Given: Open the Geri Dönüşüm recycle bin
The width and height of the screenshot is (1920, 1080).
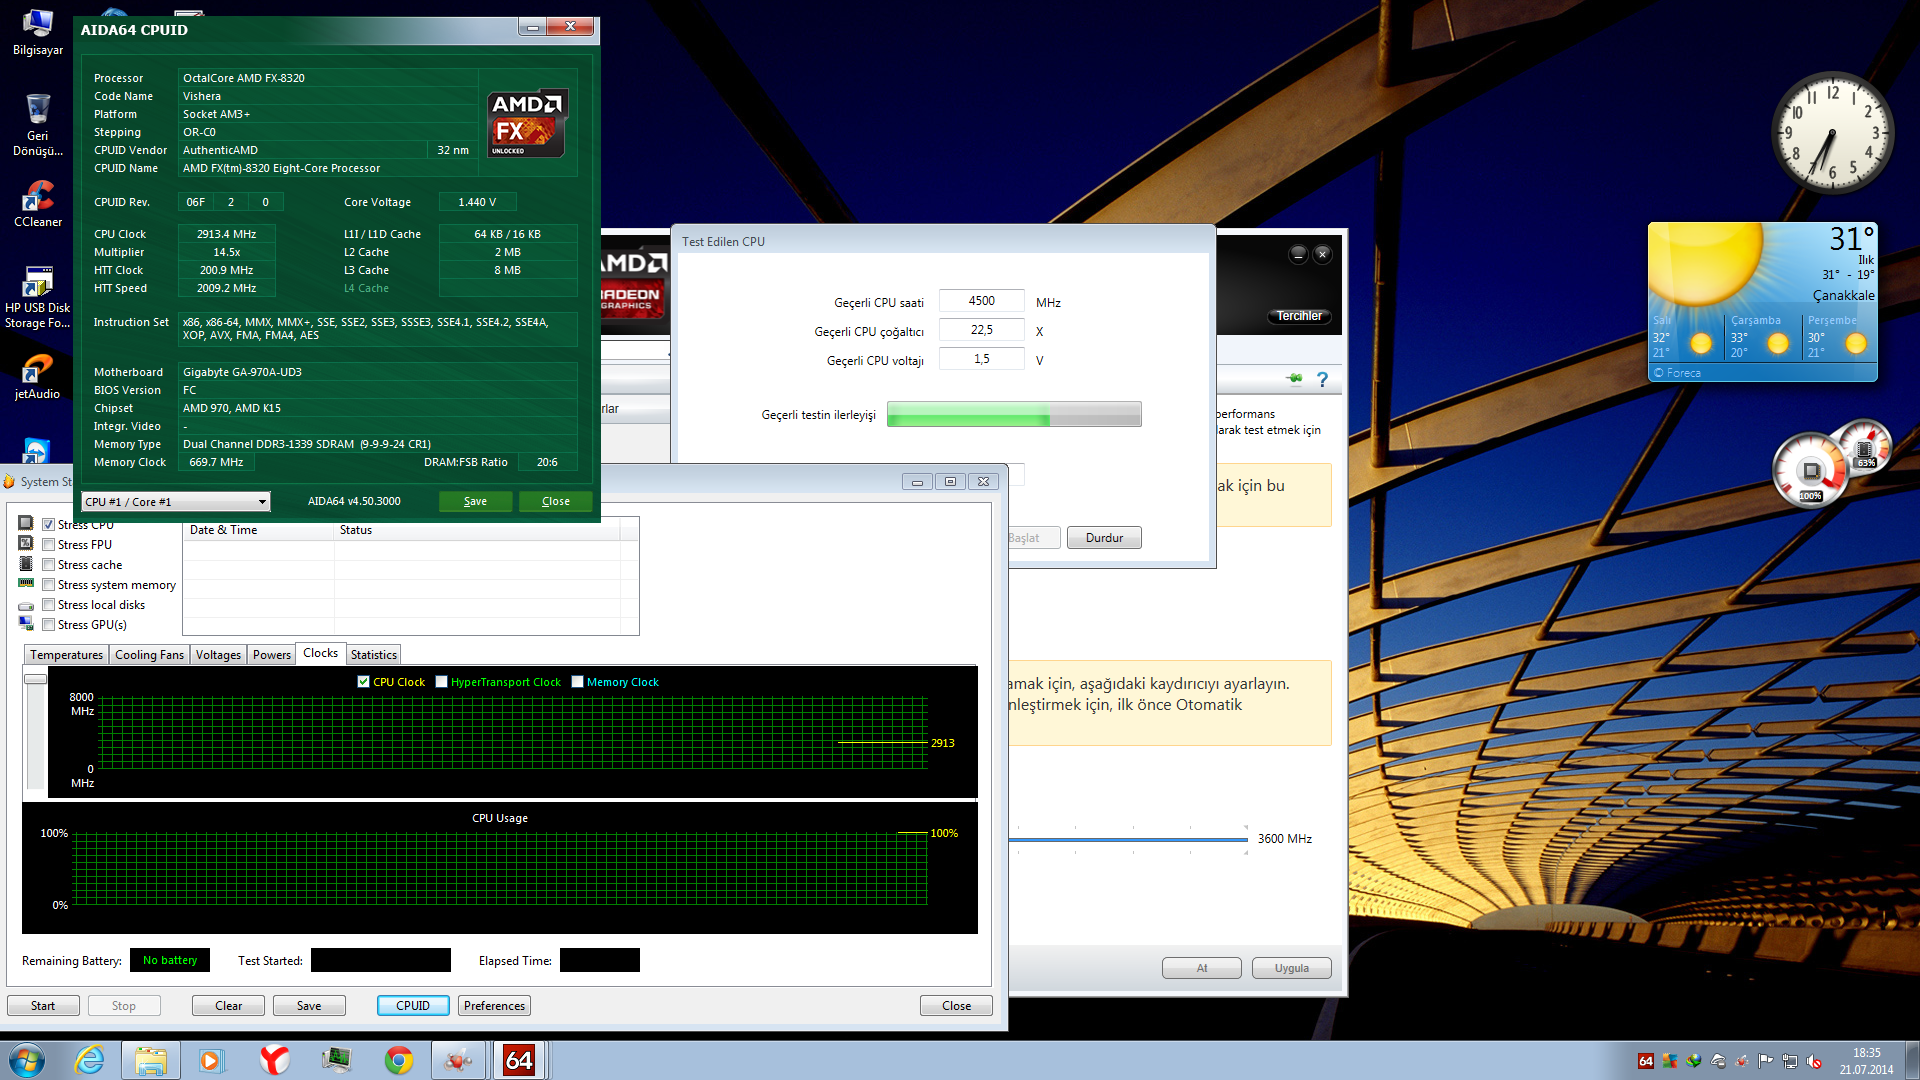Looking at the screenshot, I should (37, 125).
